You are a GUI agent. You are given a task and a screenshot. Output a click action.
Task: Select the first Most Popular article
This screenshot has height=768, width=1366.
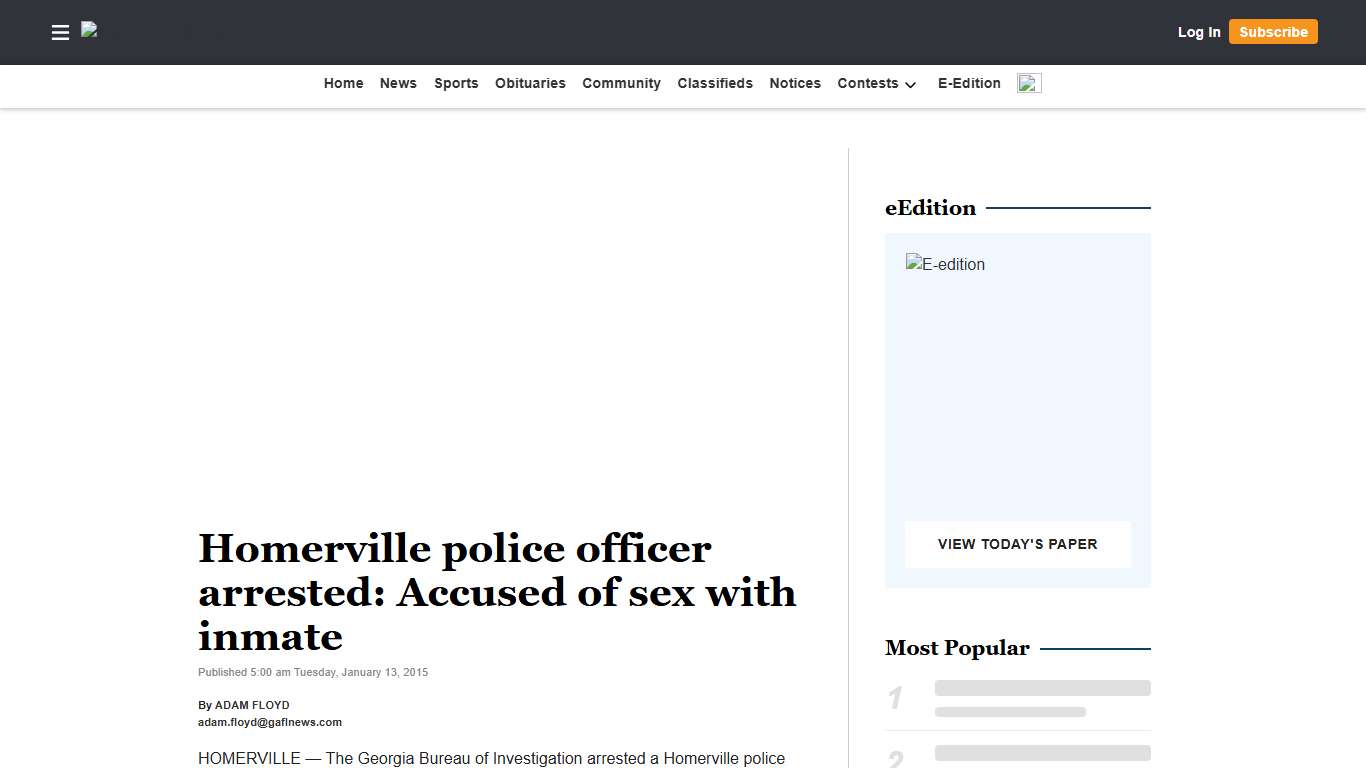coord(1042,699)
